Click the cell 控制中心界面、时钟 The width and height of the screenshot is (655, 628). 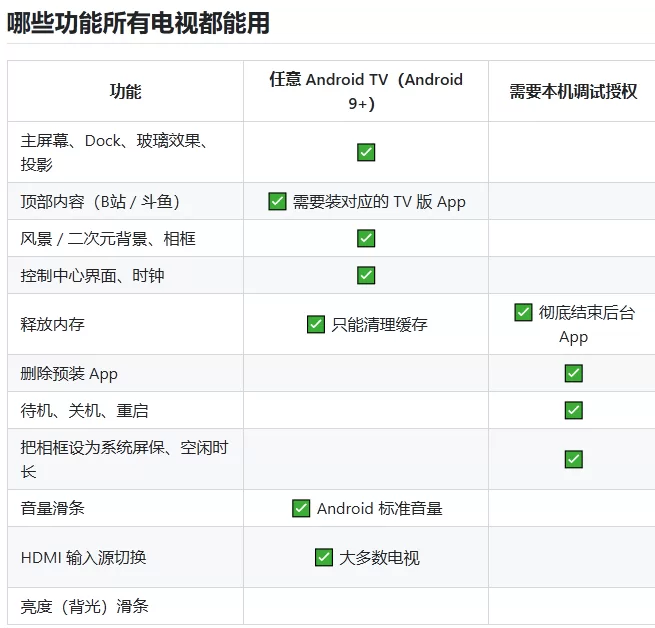click(x=125, y=275)
